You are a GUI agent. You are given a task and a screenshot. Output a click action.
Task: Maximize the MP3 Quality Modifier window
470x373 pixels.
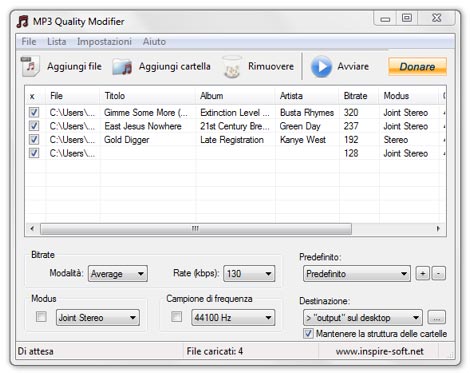pos(407,18)
